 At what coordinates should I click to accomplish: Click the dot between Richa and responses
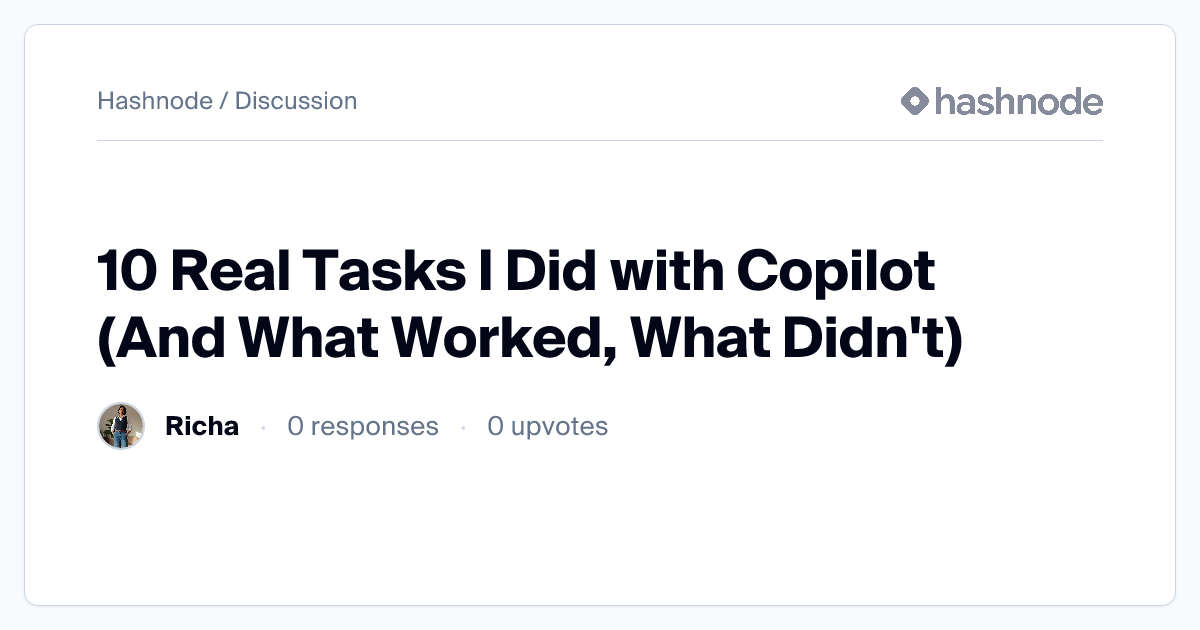263,427
